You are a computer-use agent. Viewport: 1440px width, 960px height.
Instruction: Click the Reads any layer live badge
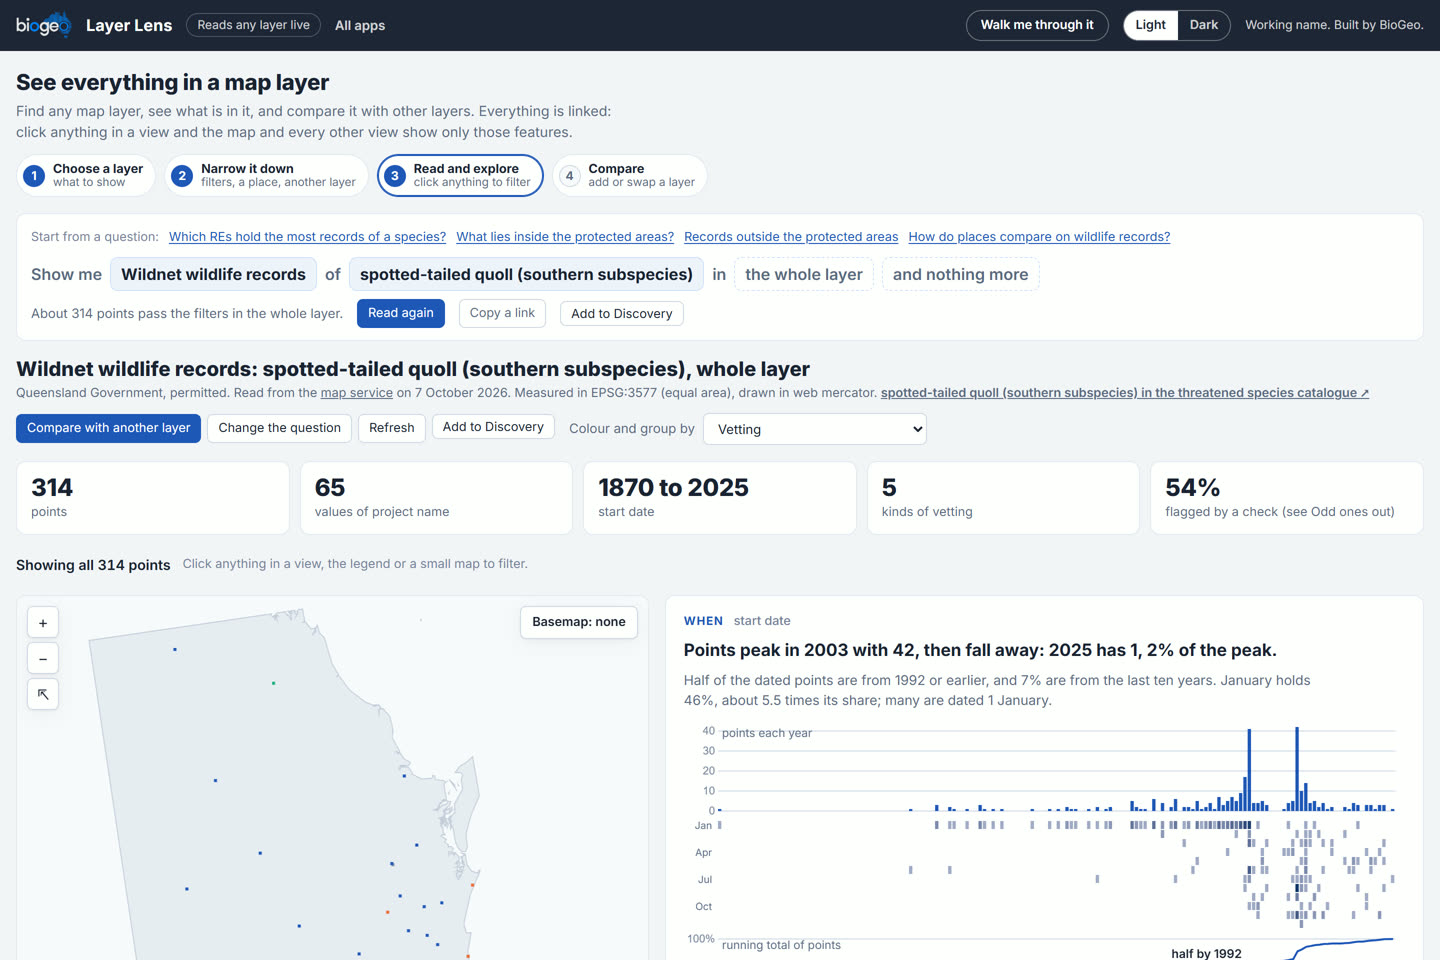pos(253,25)
